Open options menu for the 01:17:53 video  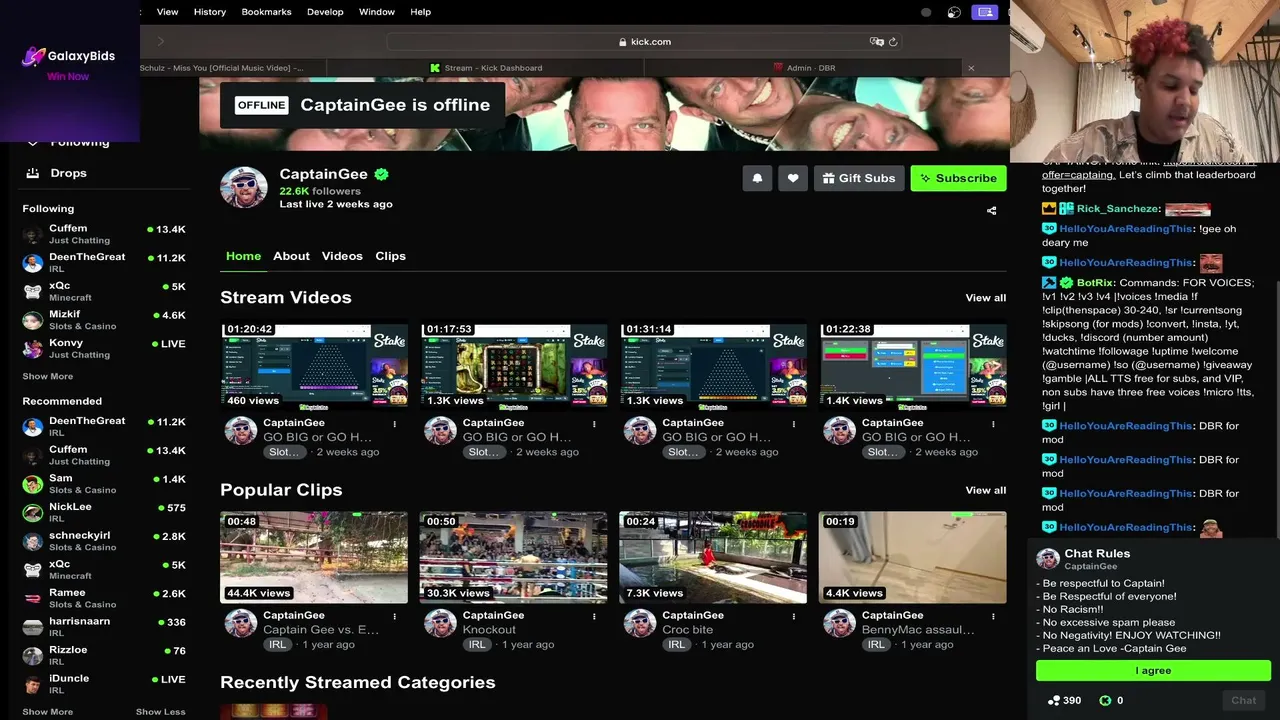594,424
